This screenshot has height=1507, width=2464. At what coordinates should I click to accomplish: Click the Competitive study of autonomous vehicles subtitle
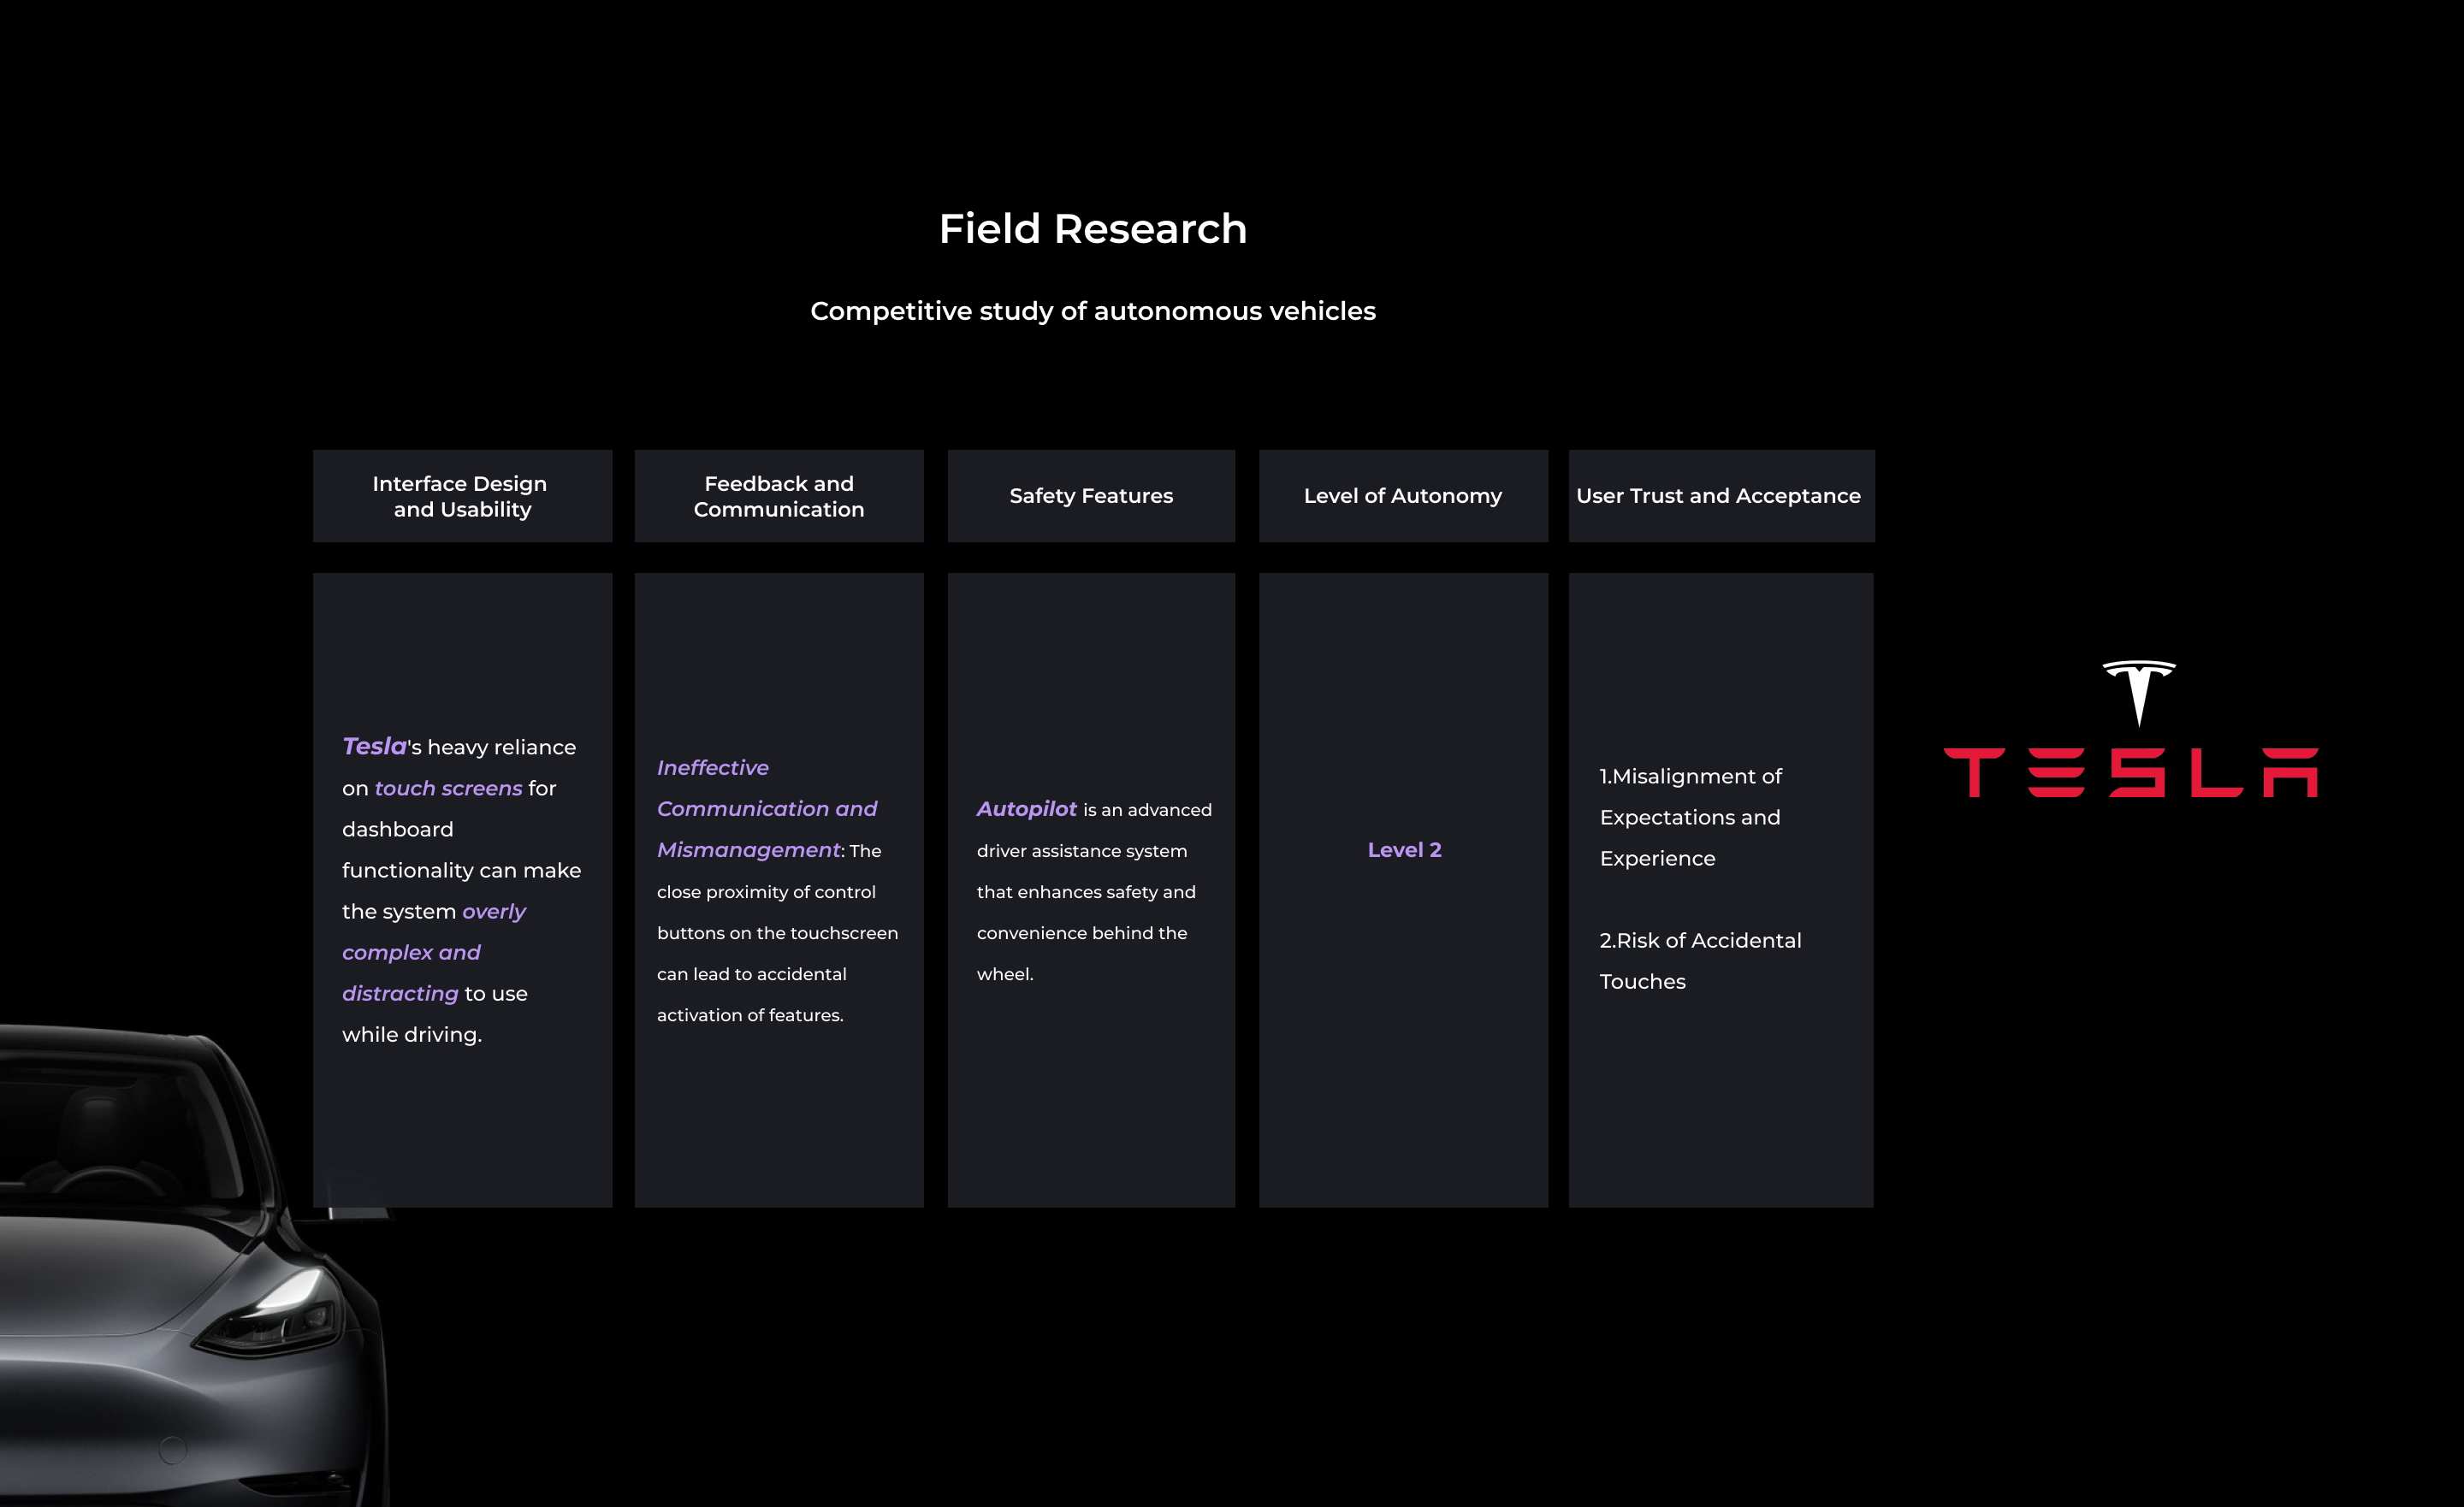[1093, 311]
